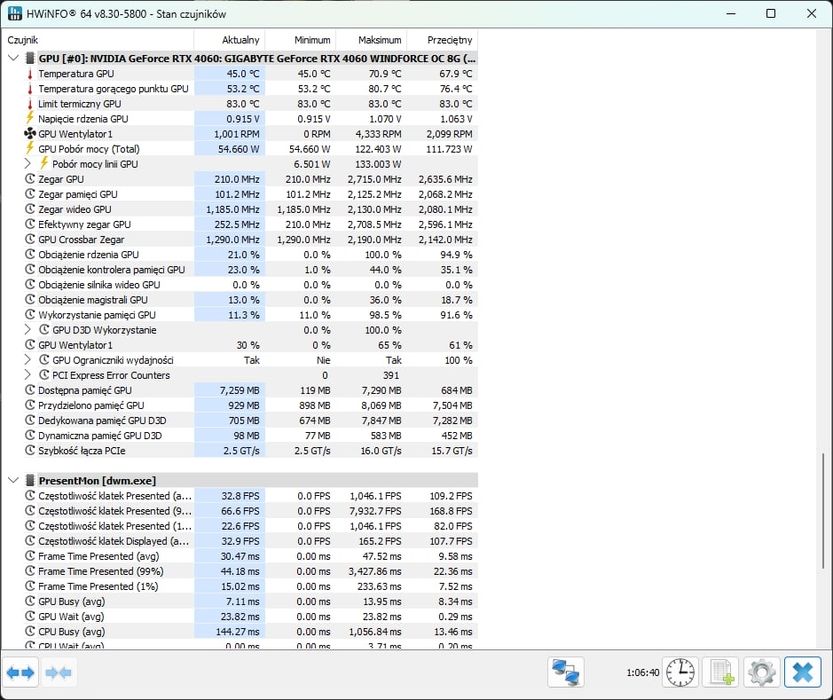Click the expand panels arrows button
The image size is (833, 700).
[21, 672]
